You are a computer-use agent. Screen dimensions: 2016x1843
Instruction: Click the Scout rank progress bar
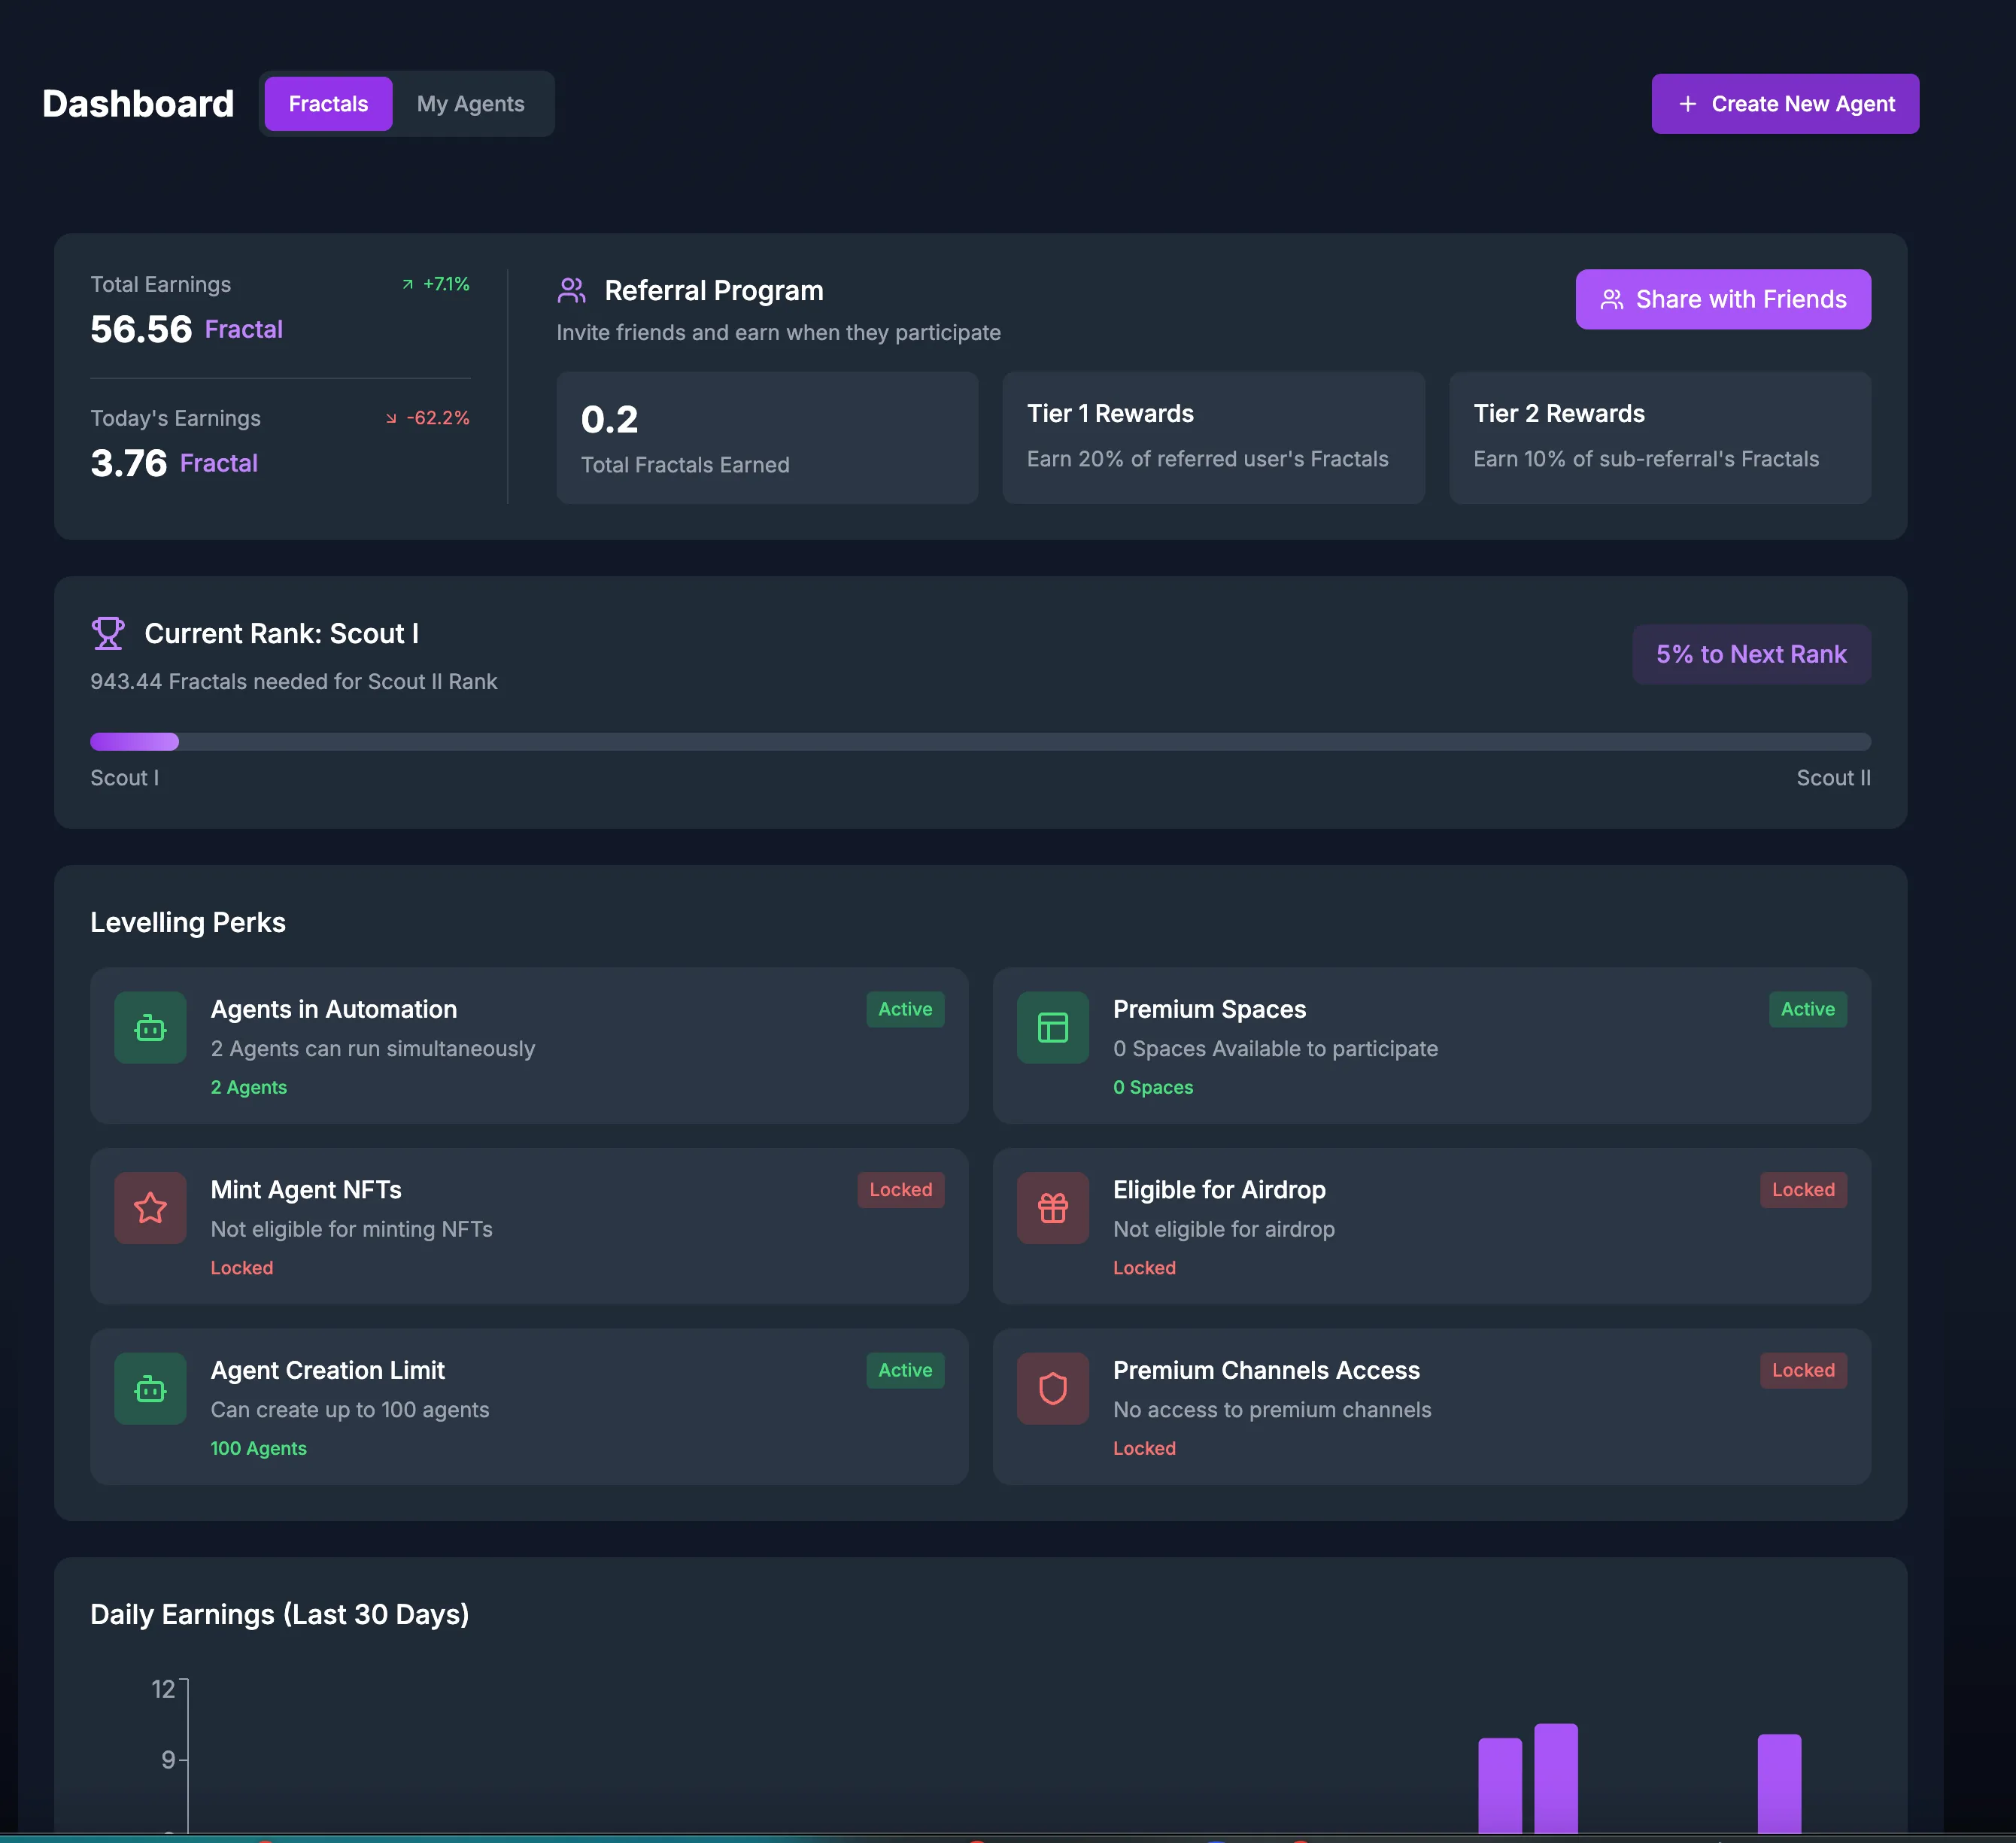tap(979, 742)
